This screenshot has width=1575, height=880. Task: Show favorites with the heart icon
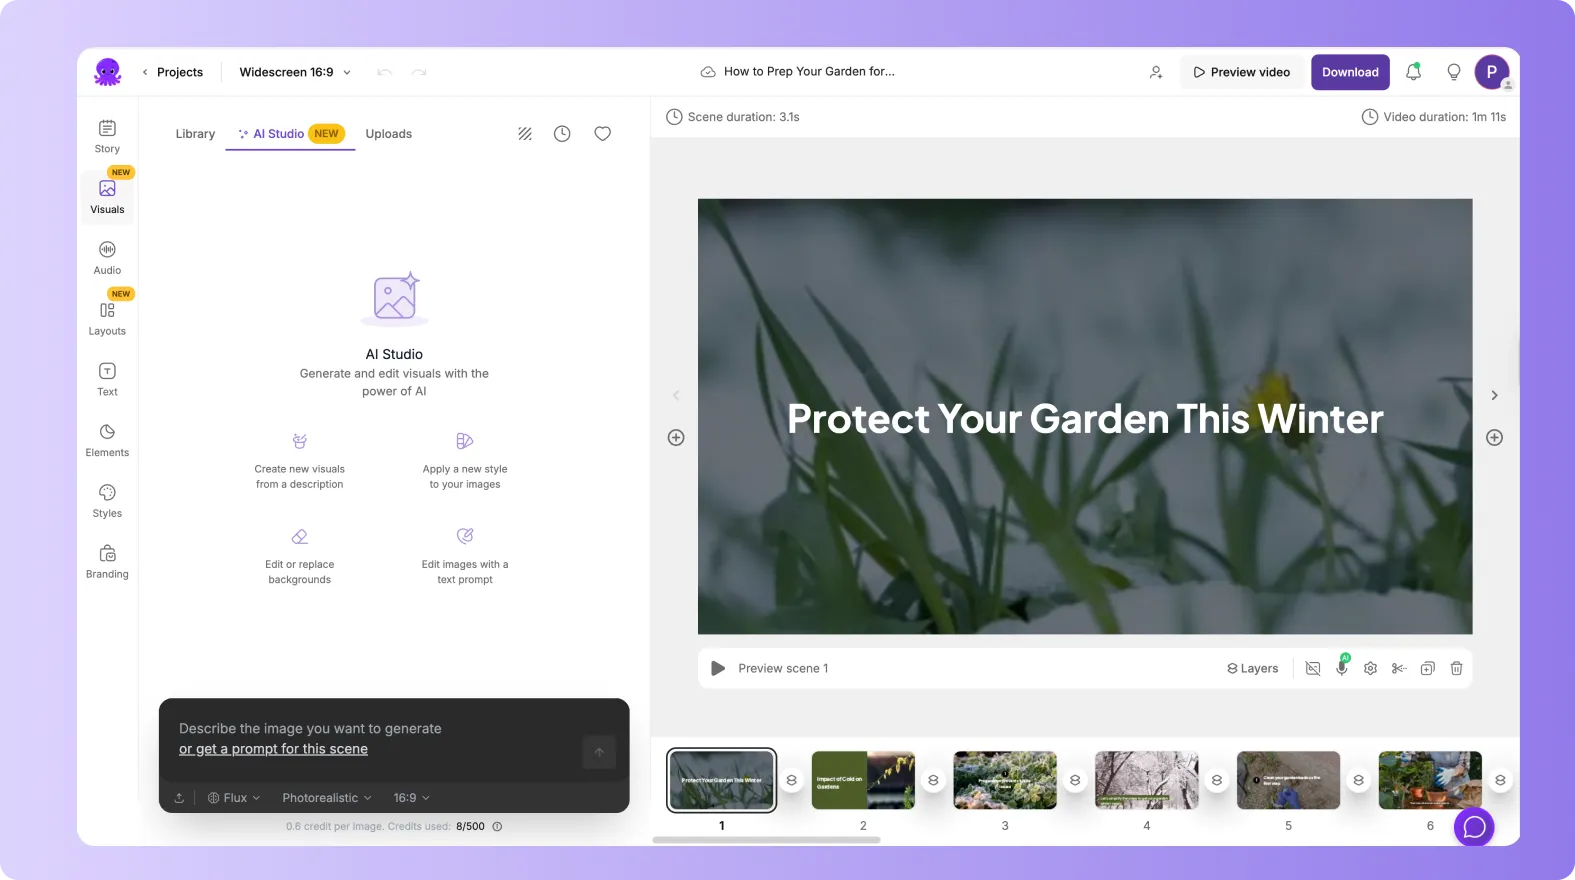click(x=602, y=134)
